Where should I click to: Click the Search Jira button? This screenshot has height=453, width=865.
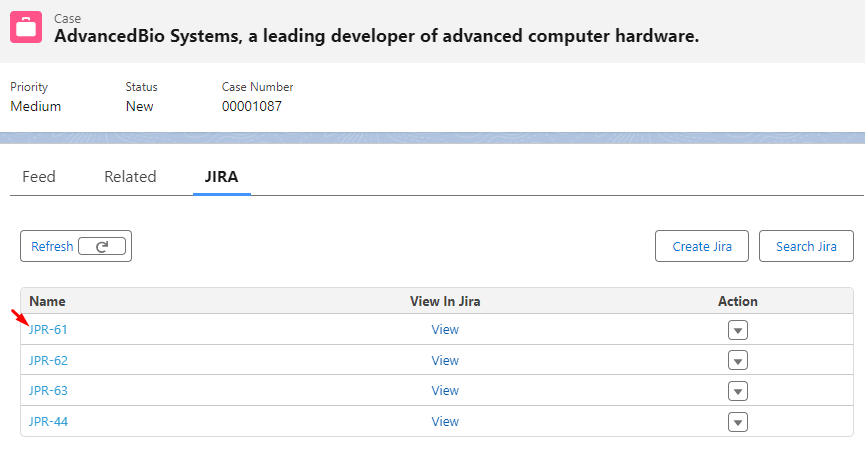pyautogui.click(x=806, y=246)
